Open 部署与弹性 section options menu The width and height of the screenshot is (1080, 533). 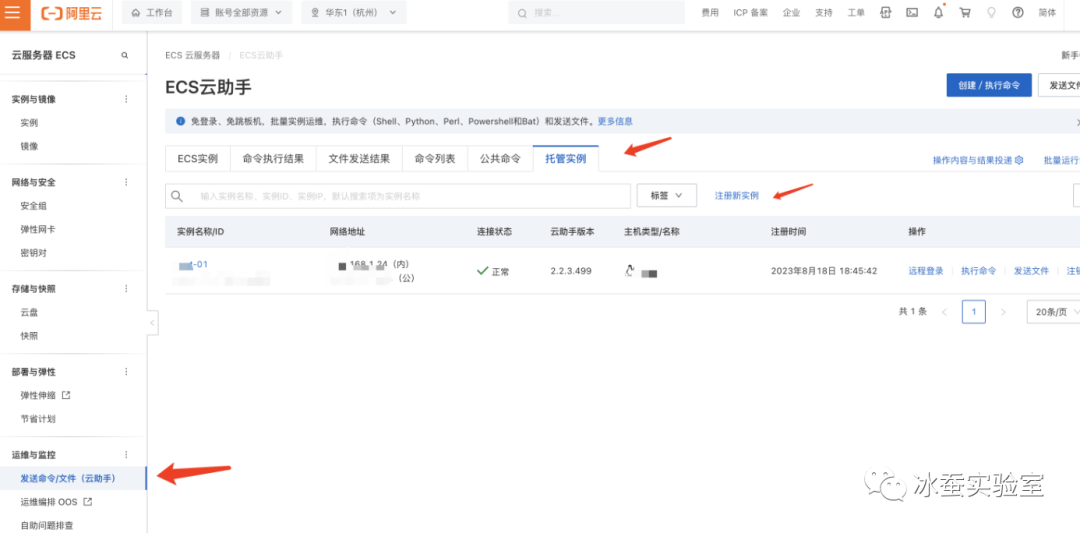(x=126, y=372)
